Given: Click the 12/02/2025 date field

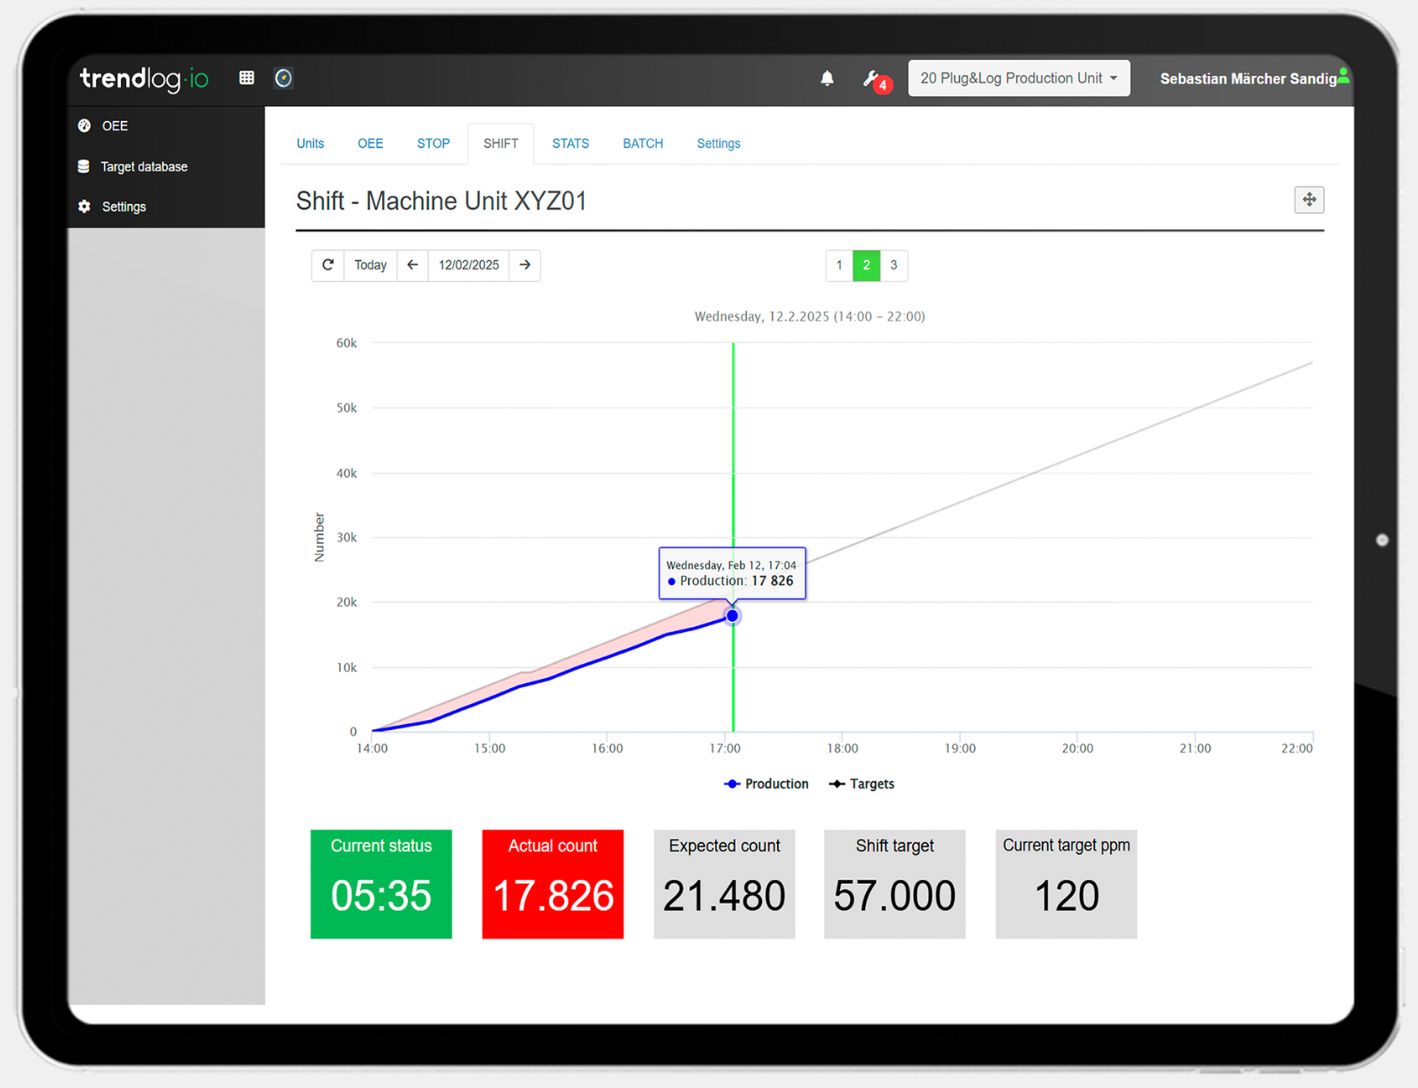Looking at the screenshot, I should click(468, 265).
